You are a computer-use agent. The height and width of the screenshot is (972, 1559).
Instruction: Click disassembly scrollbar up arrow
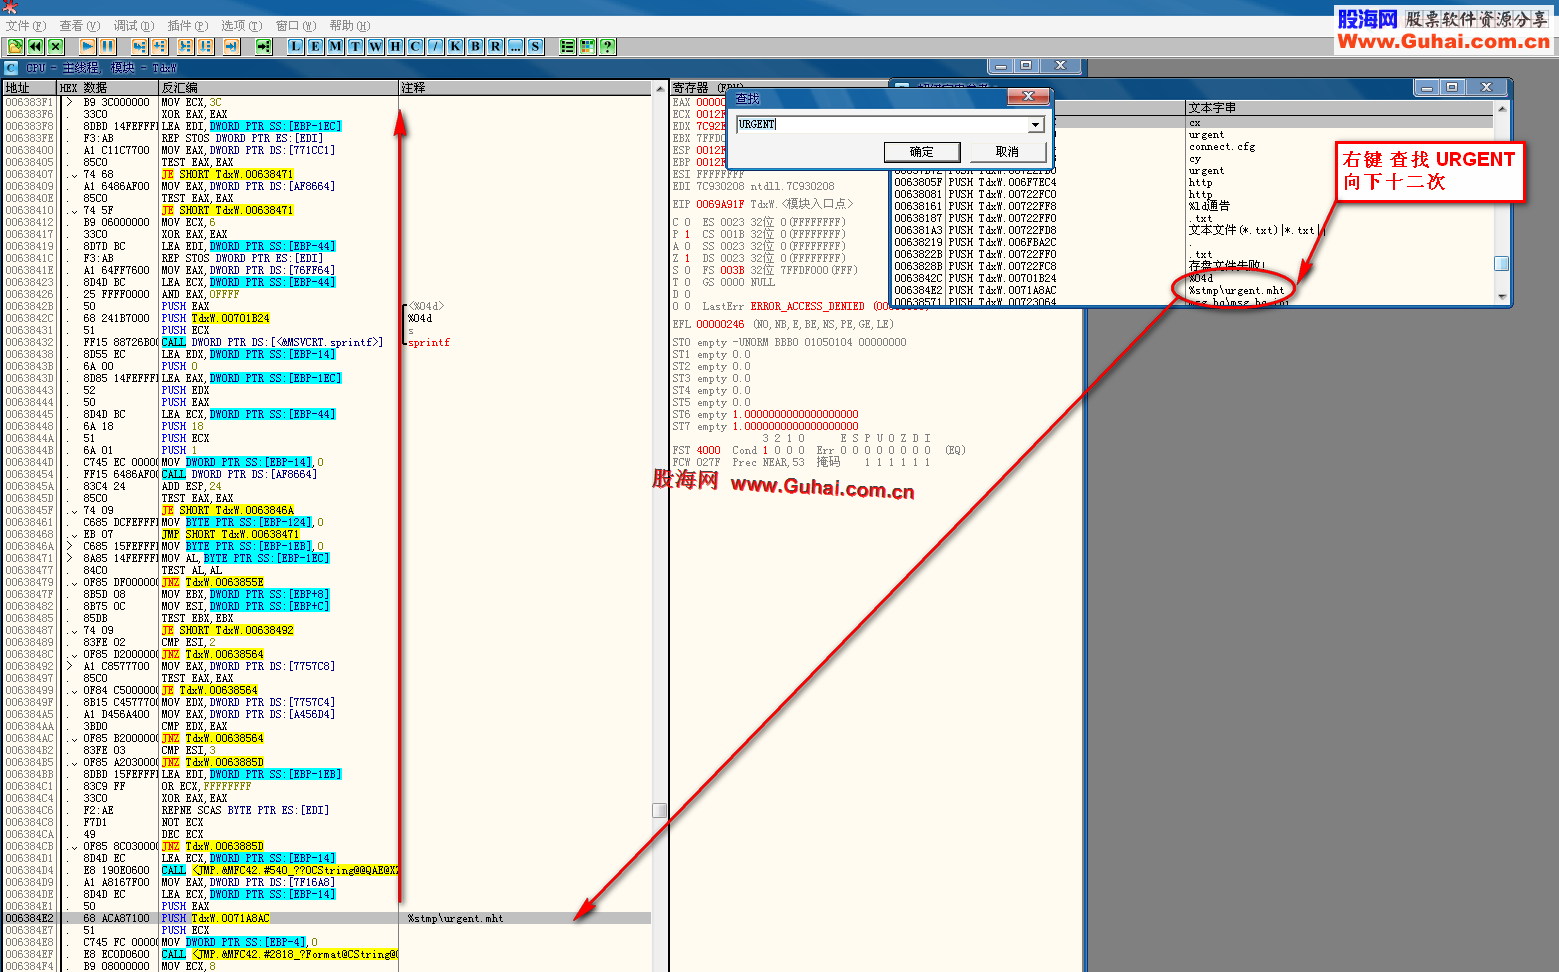tap(659, 89)
